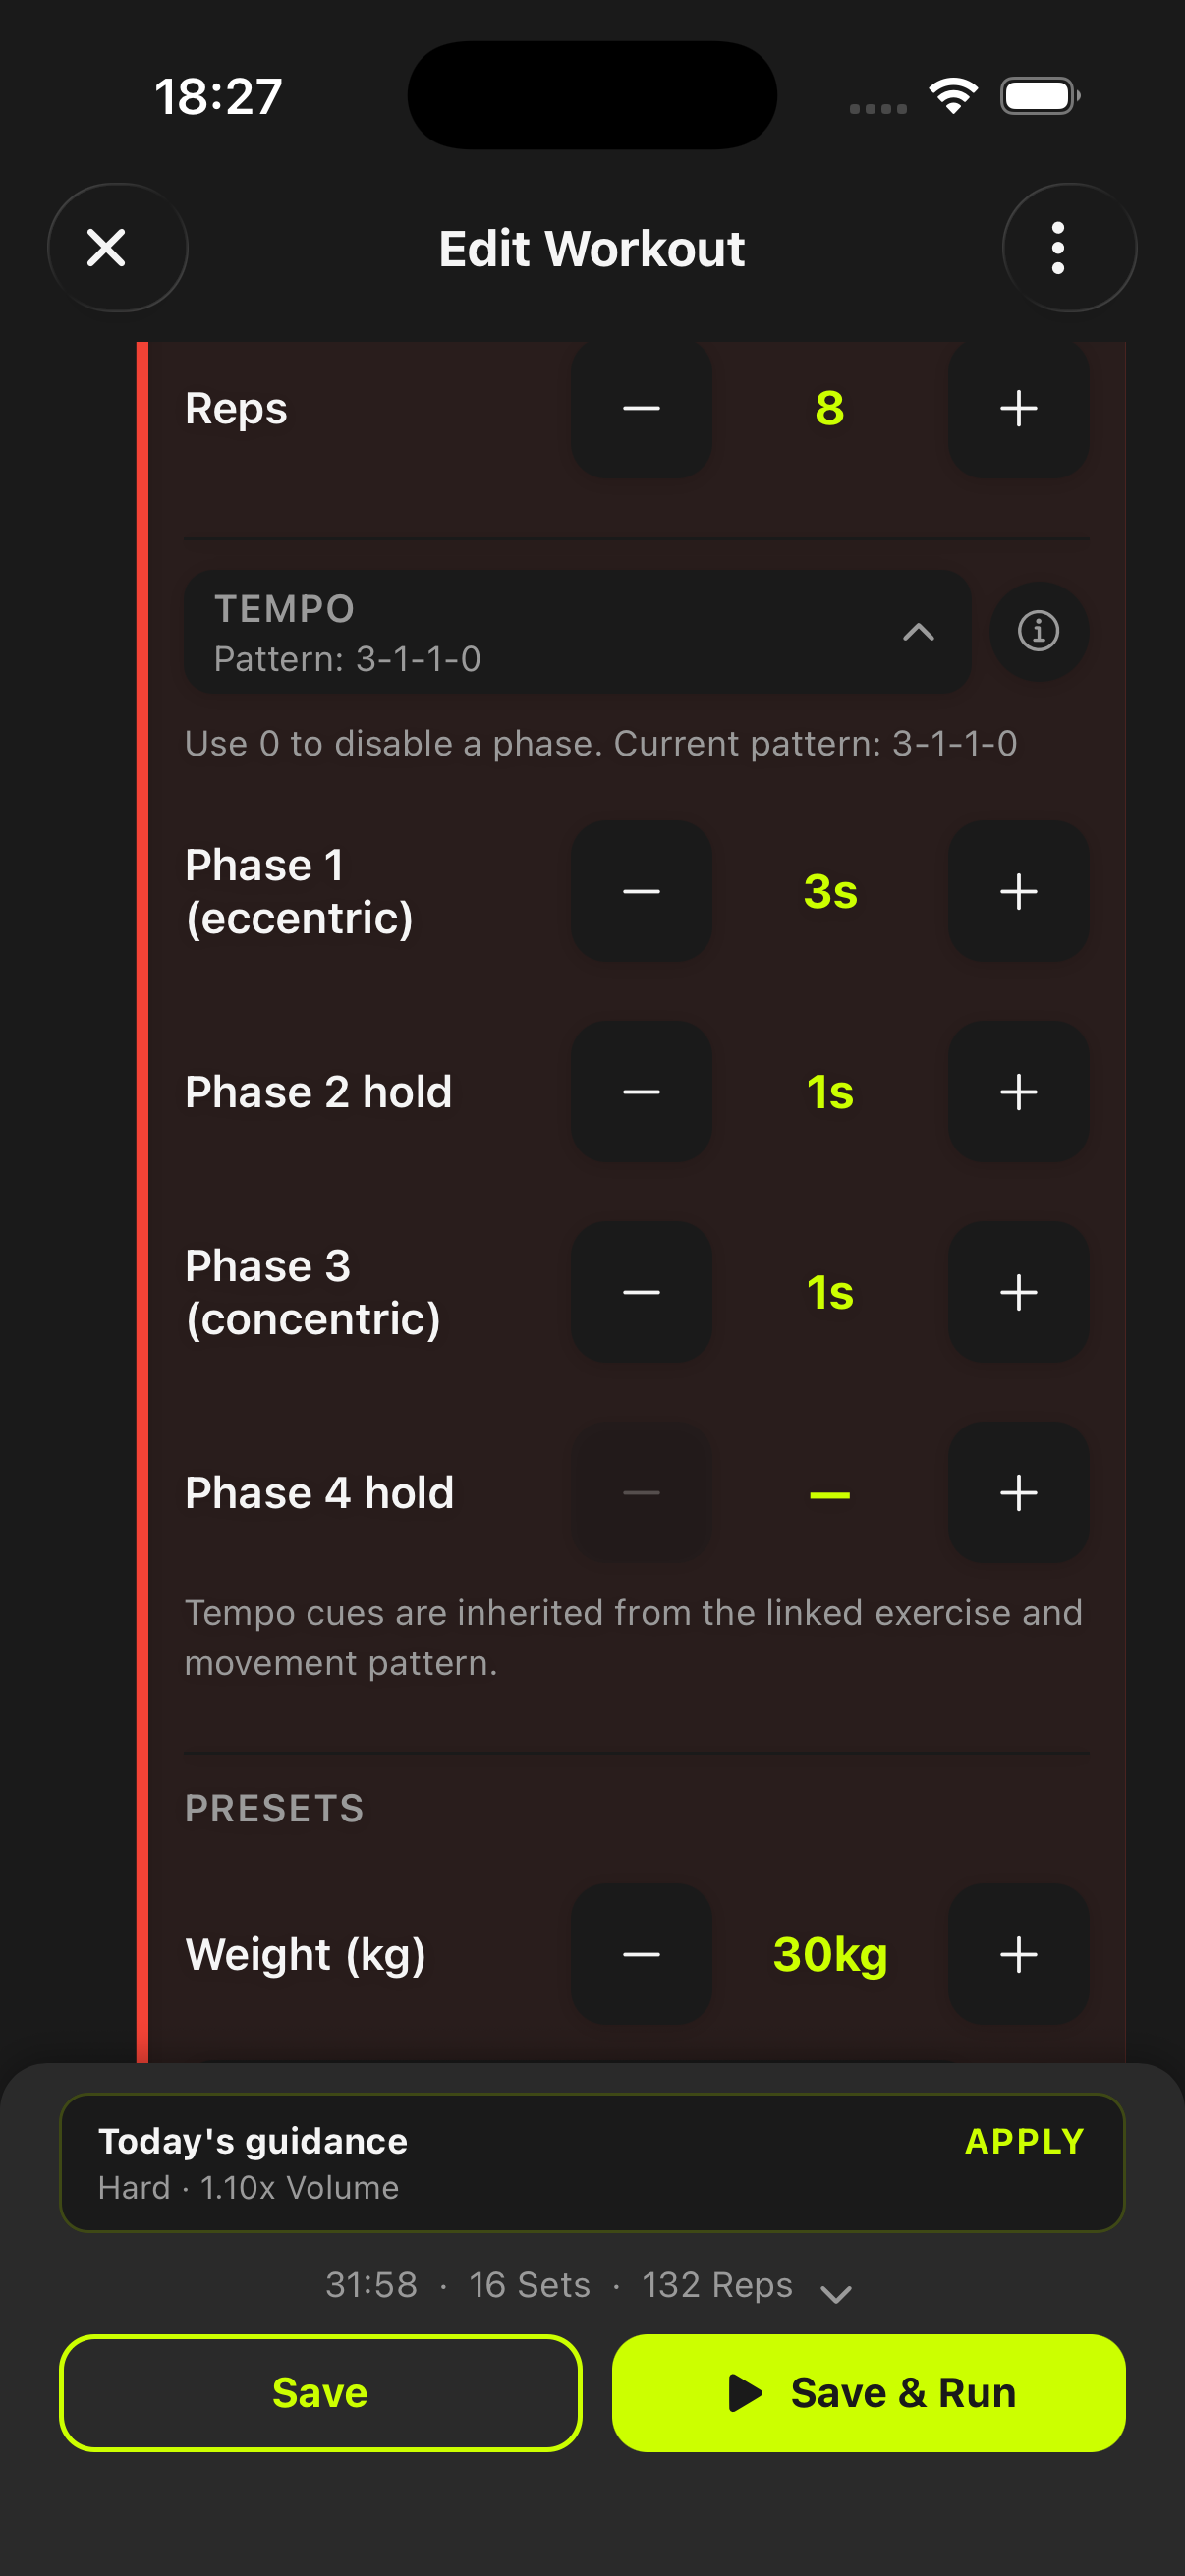Collapse the Tempo section
This screenshot has height=2576, width=1185.
(x=919, y=632)
